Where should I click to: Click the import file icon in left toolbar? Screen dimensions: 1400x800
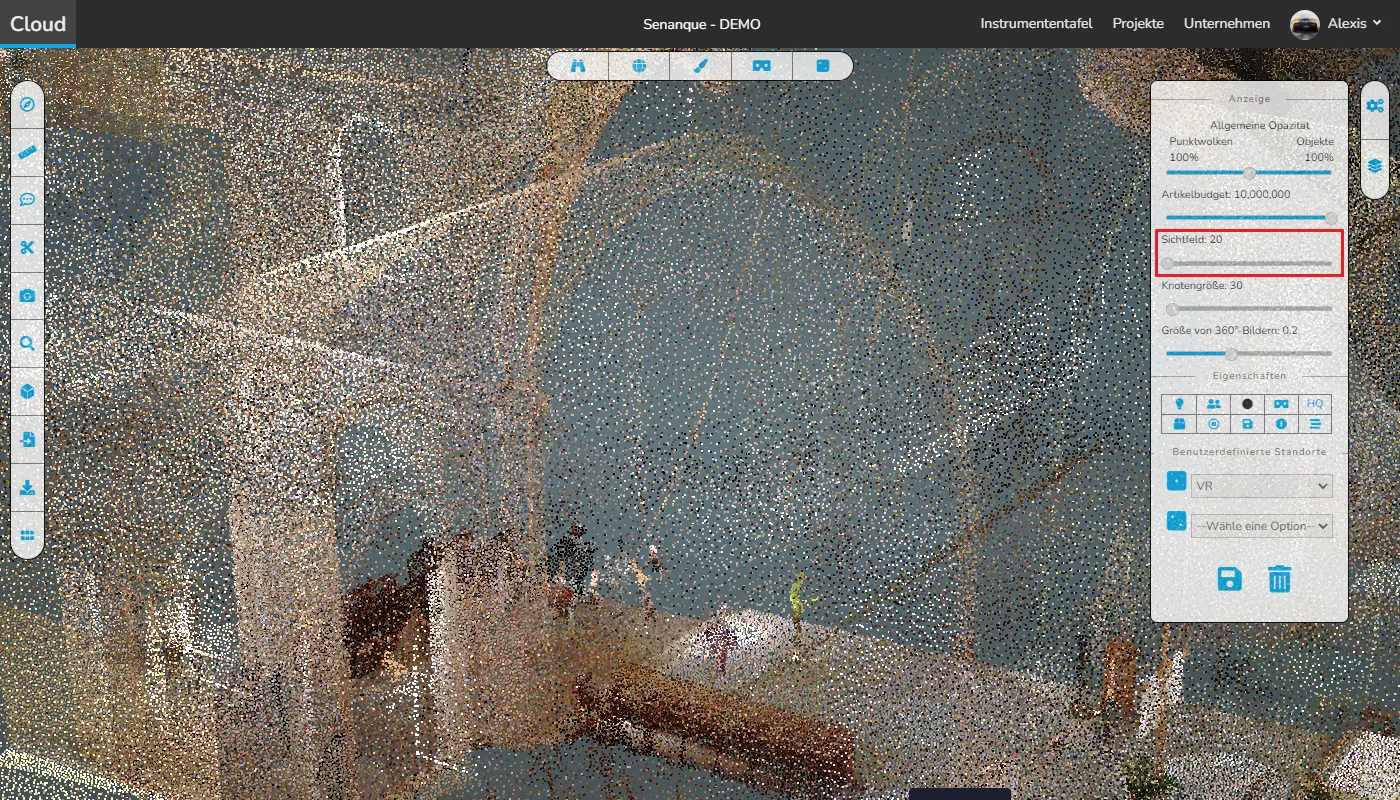coord(27,439)
